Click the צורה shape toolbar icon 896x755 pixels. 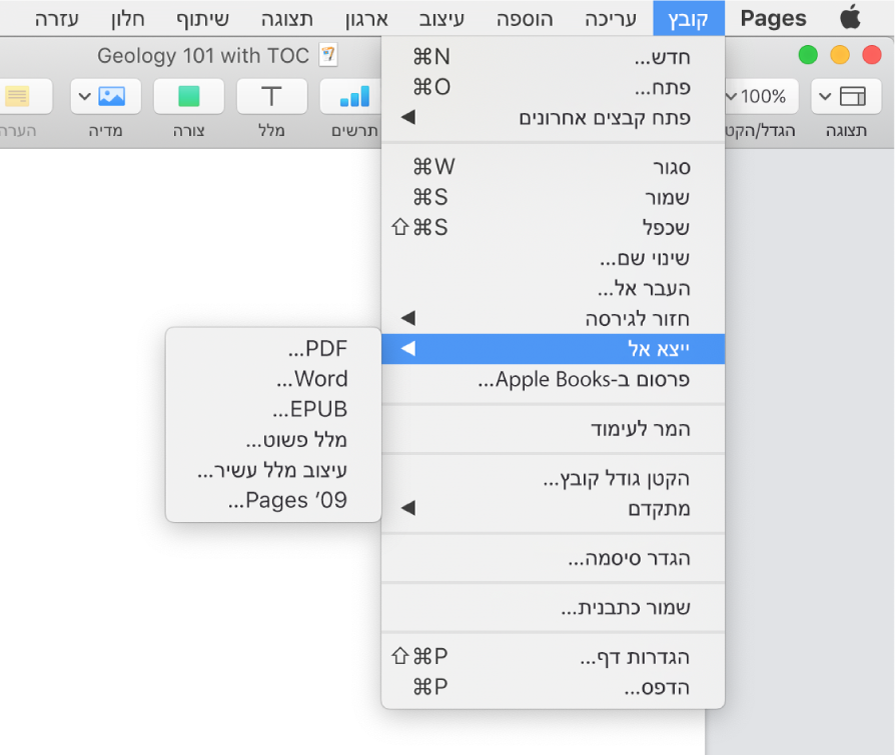coord(189,96)
